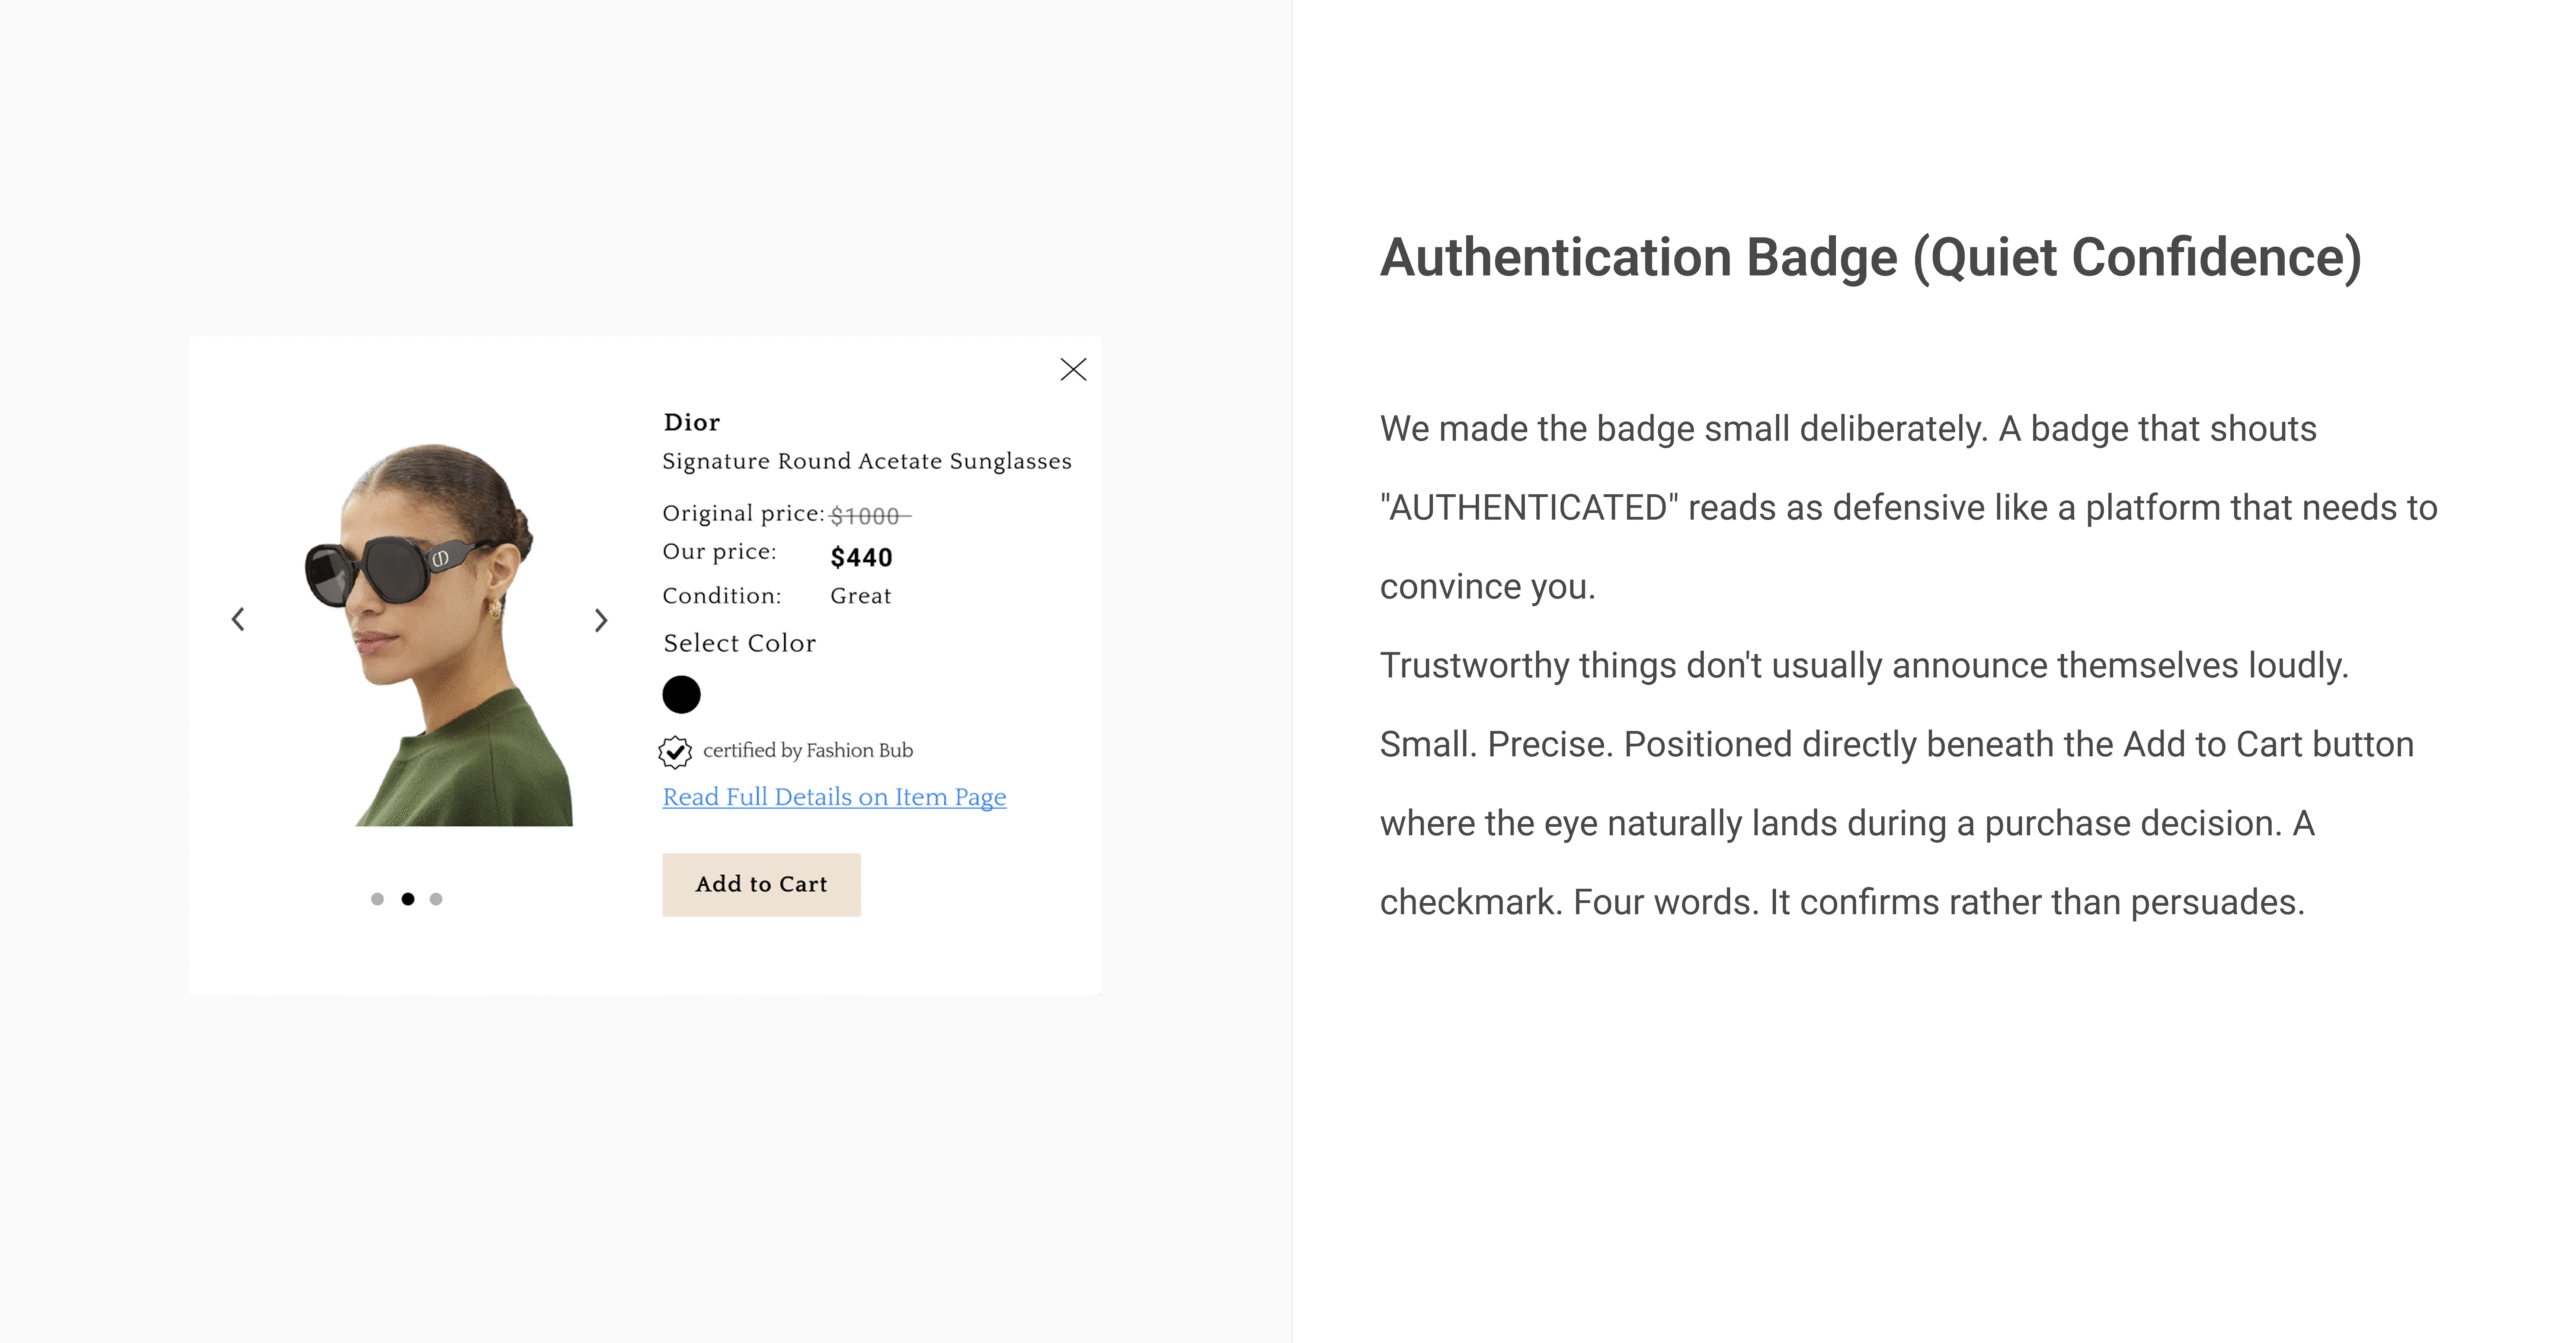Image resolution: width=2560 pixels, height=1343 pixels.
Task: Click the certified checkmark badge icon
Action: point(675,752)
